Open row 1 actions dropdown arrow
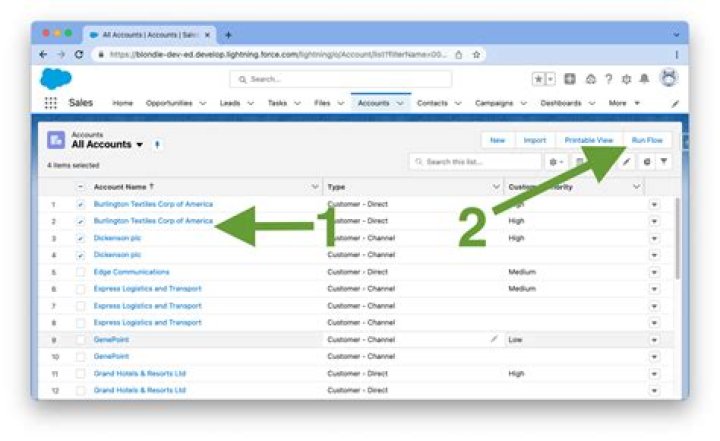The height and width of the screenshot is (441, 720). (654, 204)
